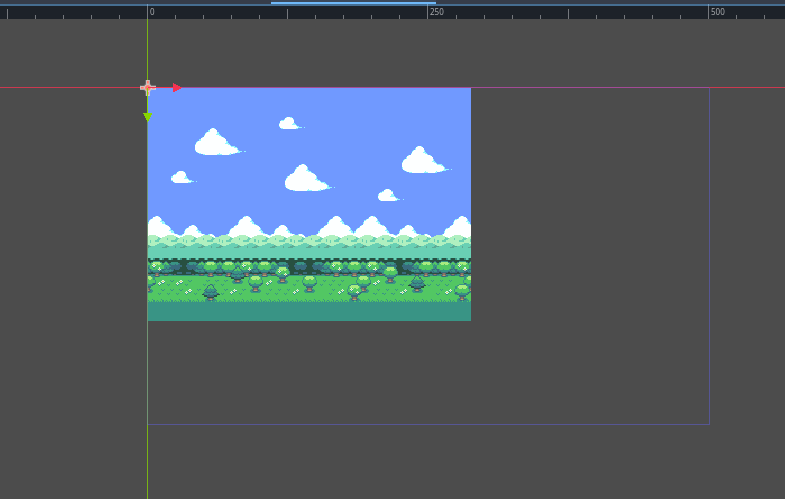Click the big cloud on the right side
785x499 pixels.
[x=422, y=161]
